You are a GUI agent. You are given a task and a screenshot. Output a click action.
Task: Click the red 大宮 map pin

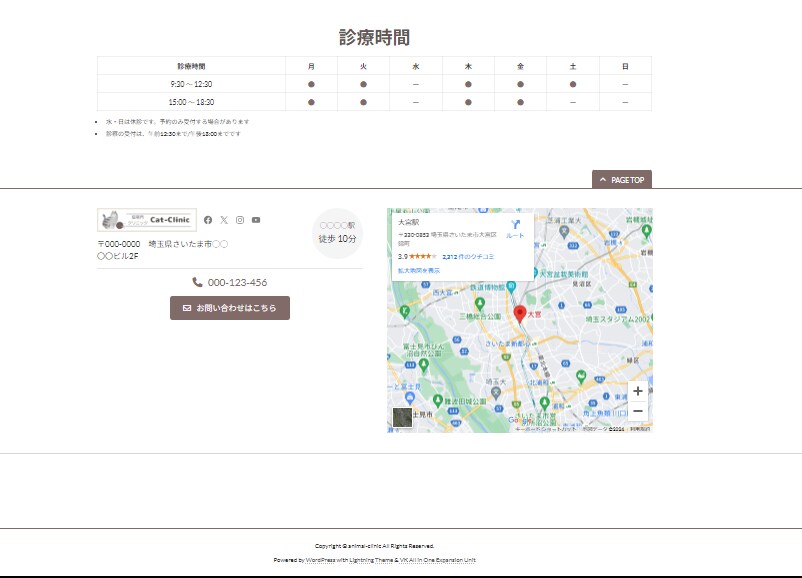520,314
